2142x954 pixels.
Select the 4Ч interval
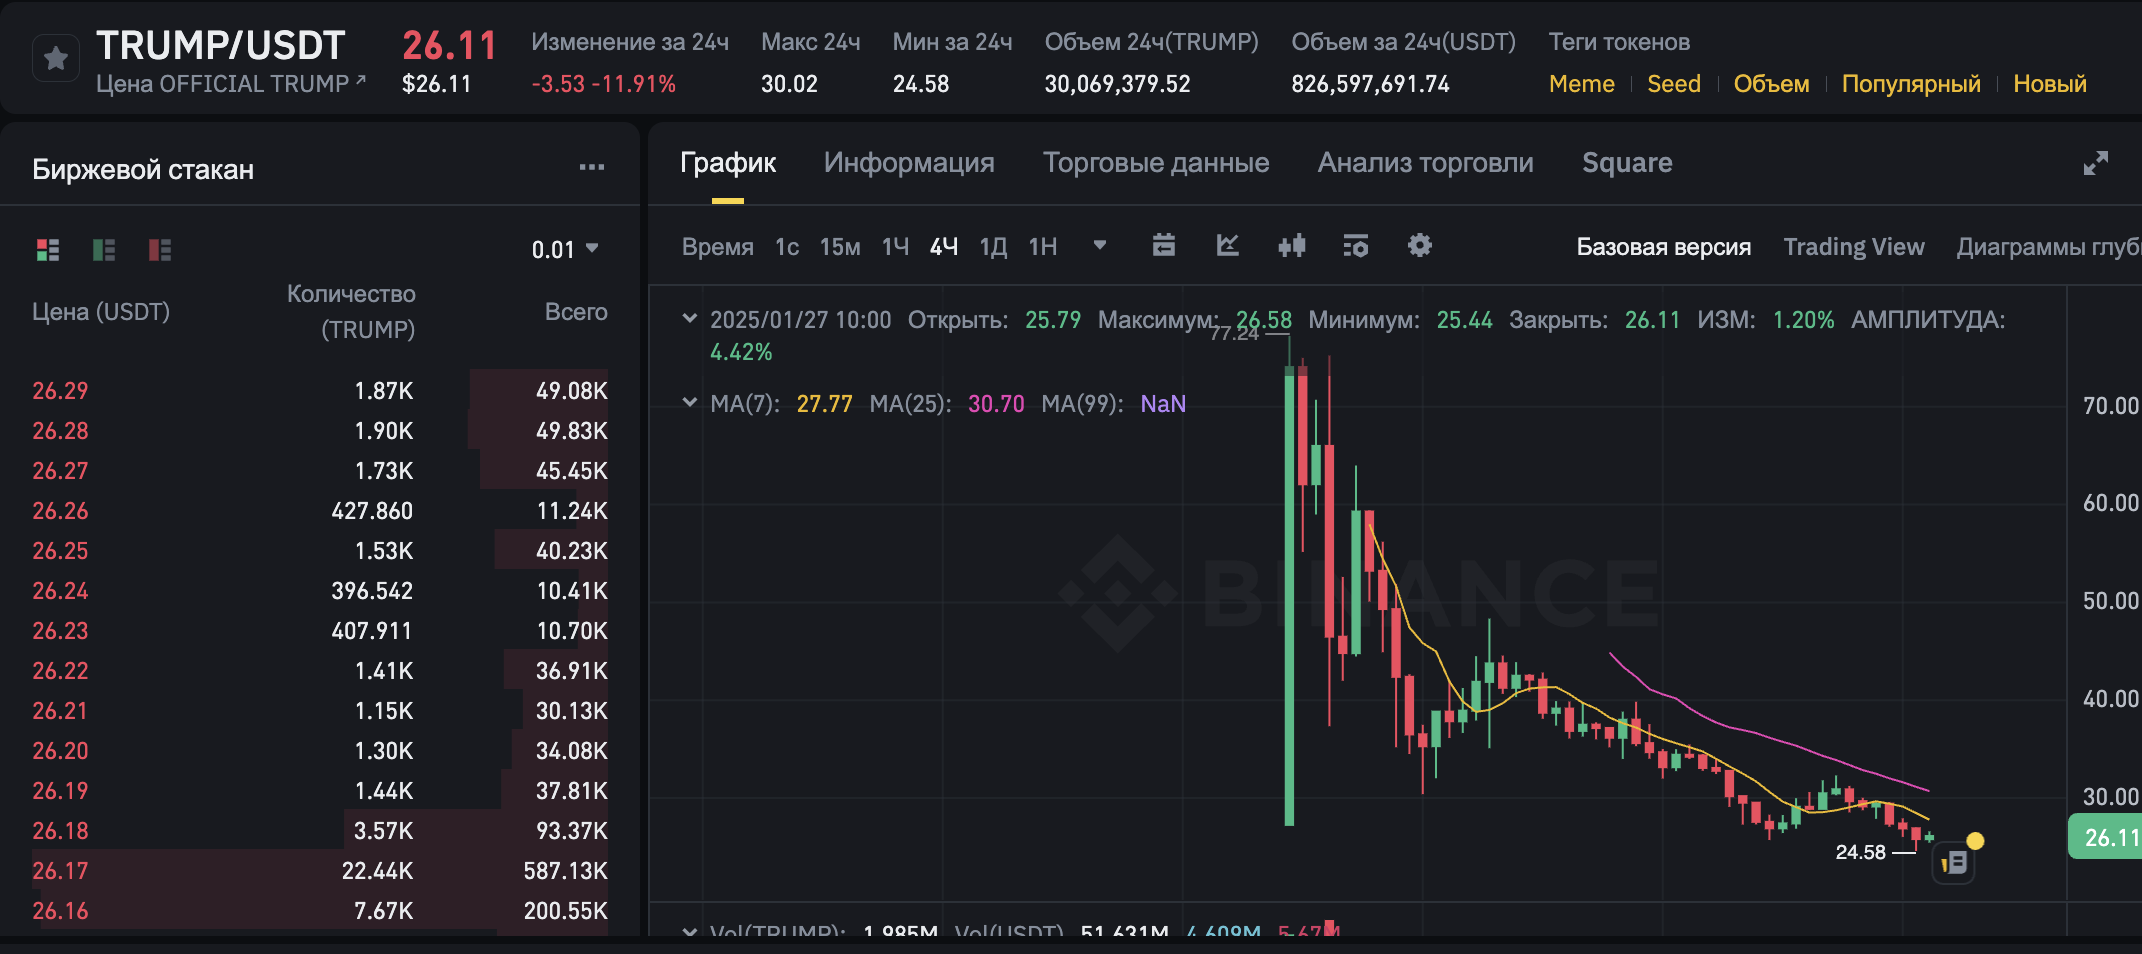(944, 247)
